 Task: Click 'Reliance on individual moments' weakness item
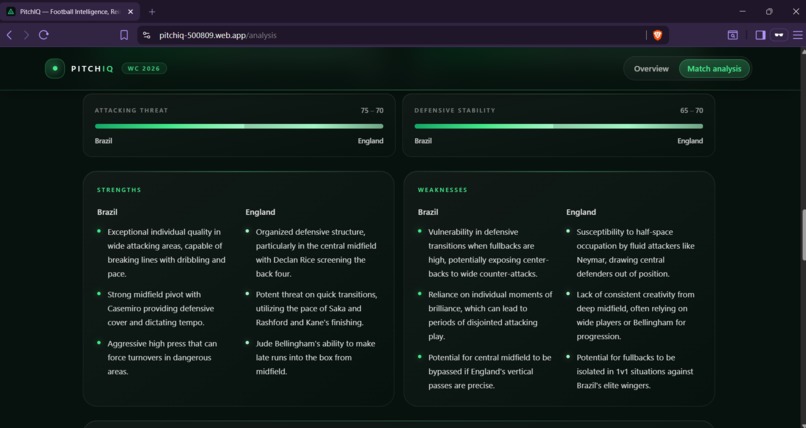pyautogui.click(x=490, y=315)
